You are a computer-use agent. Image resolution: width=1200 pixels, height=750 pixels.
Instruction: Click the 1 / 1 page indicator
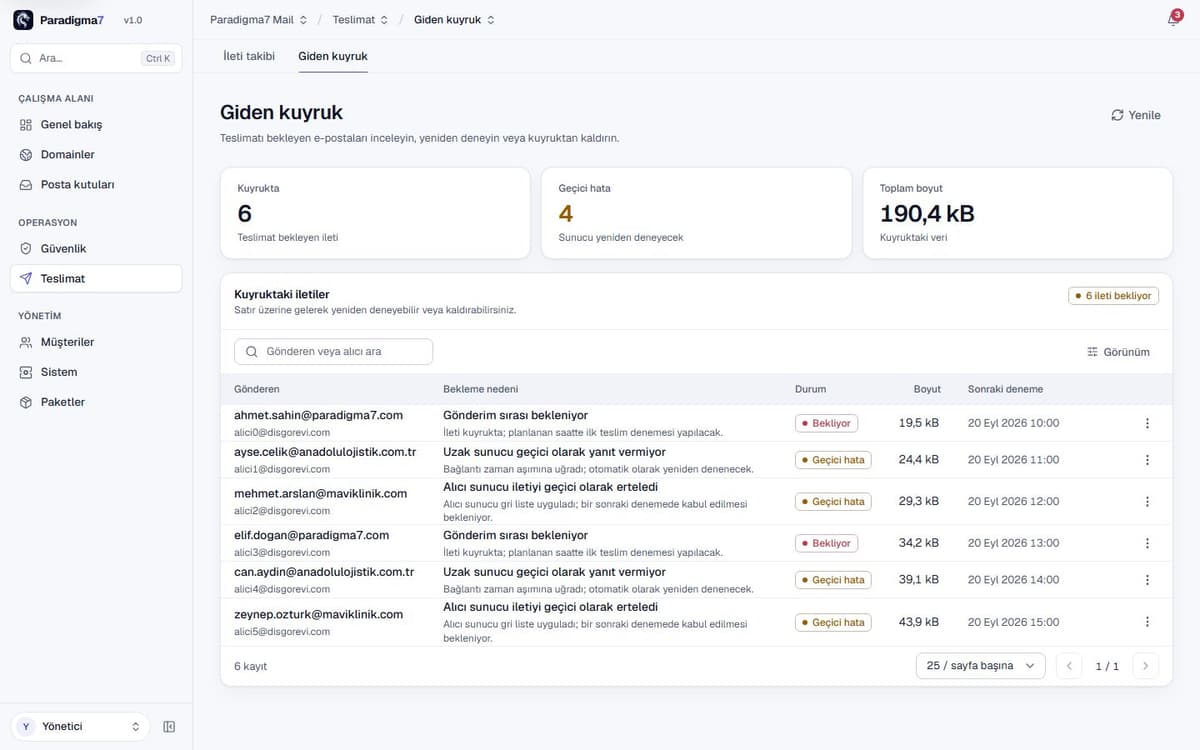(1107, 666)
